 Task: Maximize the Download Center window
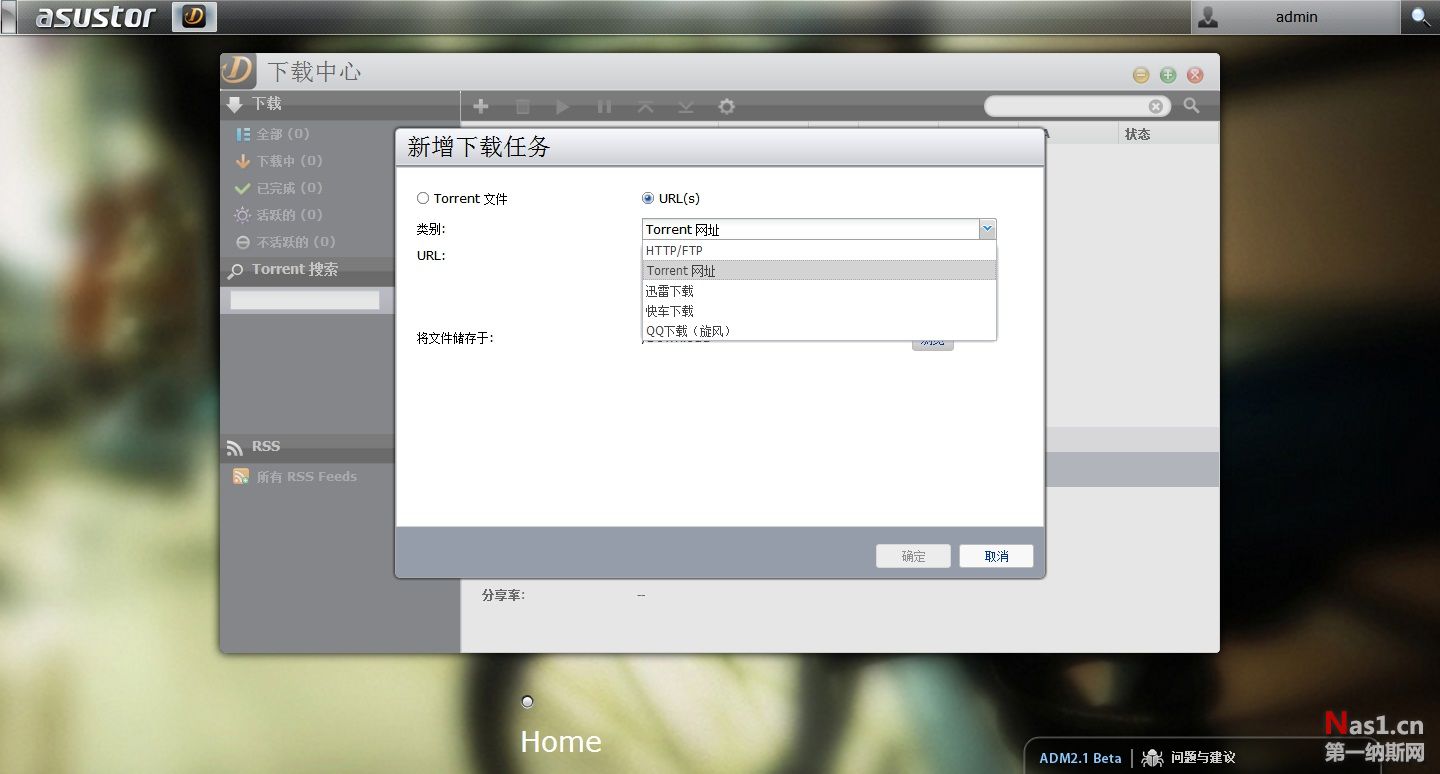point(1168,75)
